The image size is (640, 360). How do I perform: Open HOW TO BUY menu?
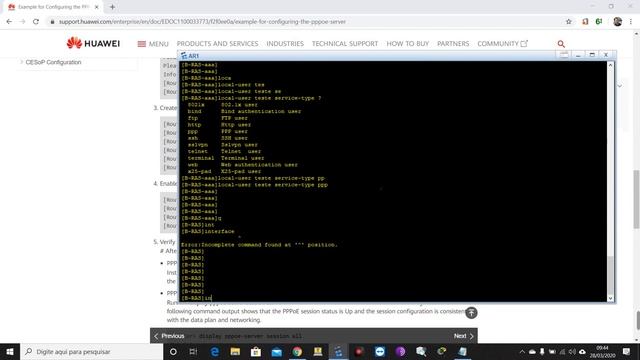tap(408, 44)
